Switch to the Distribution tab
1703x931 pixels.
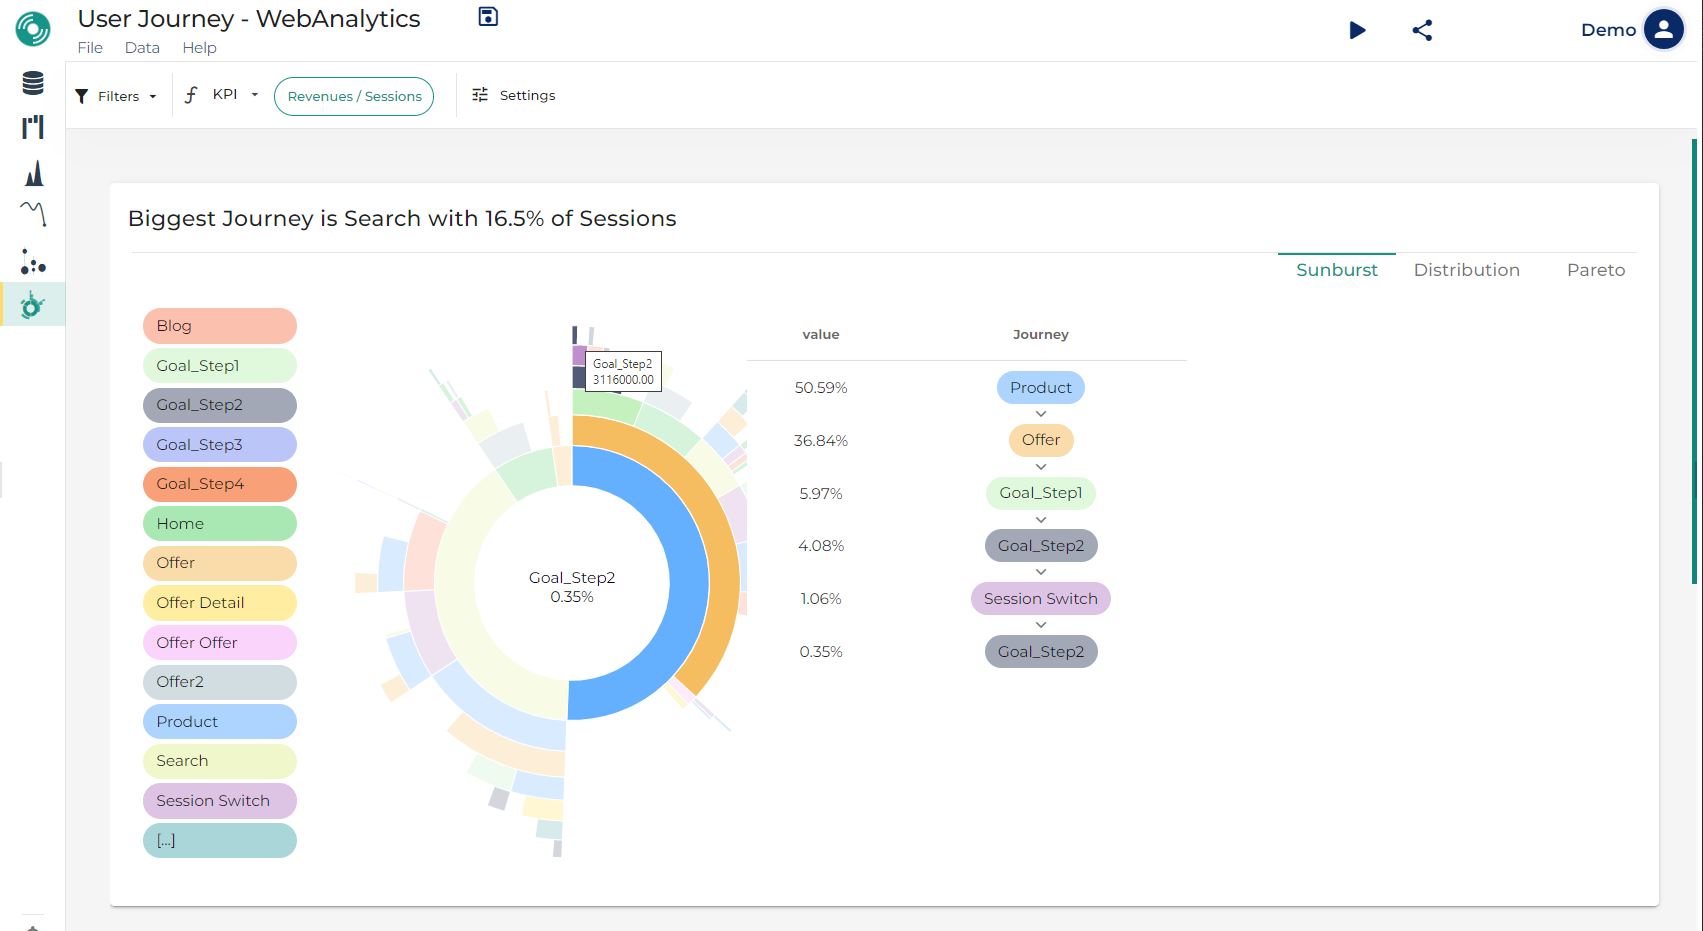point(1466,270)
